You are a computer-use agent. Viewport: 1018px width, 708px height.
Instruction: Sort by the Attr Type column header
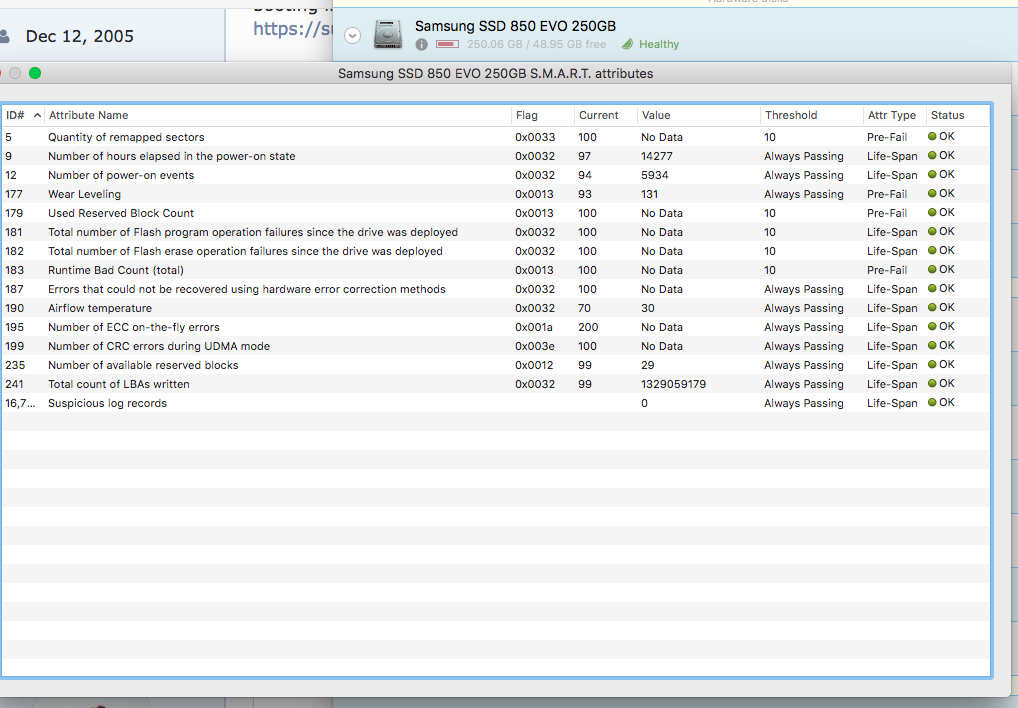895,115
